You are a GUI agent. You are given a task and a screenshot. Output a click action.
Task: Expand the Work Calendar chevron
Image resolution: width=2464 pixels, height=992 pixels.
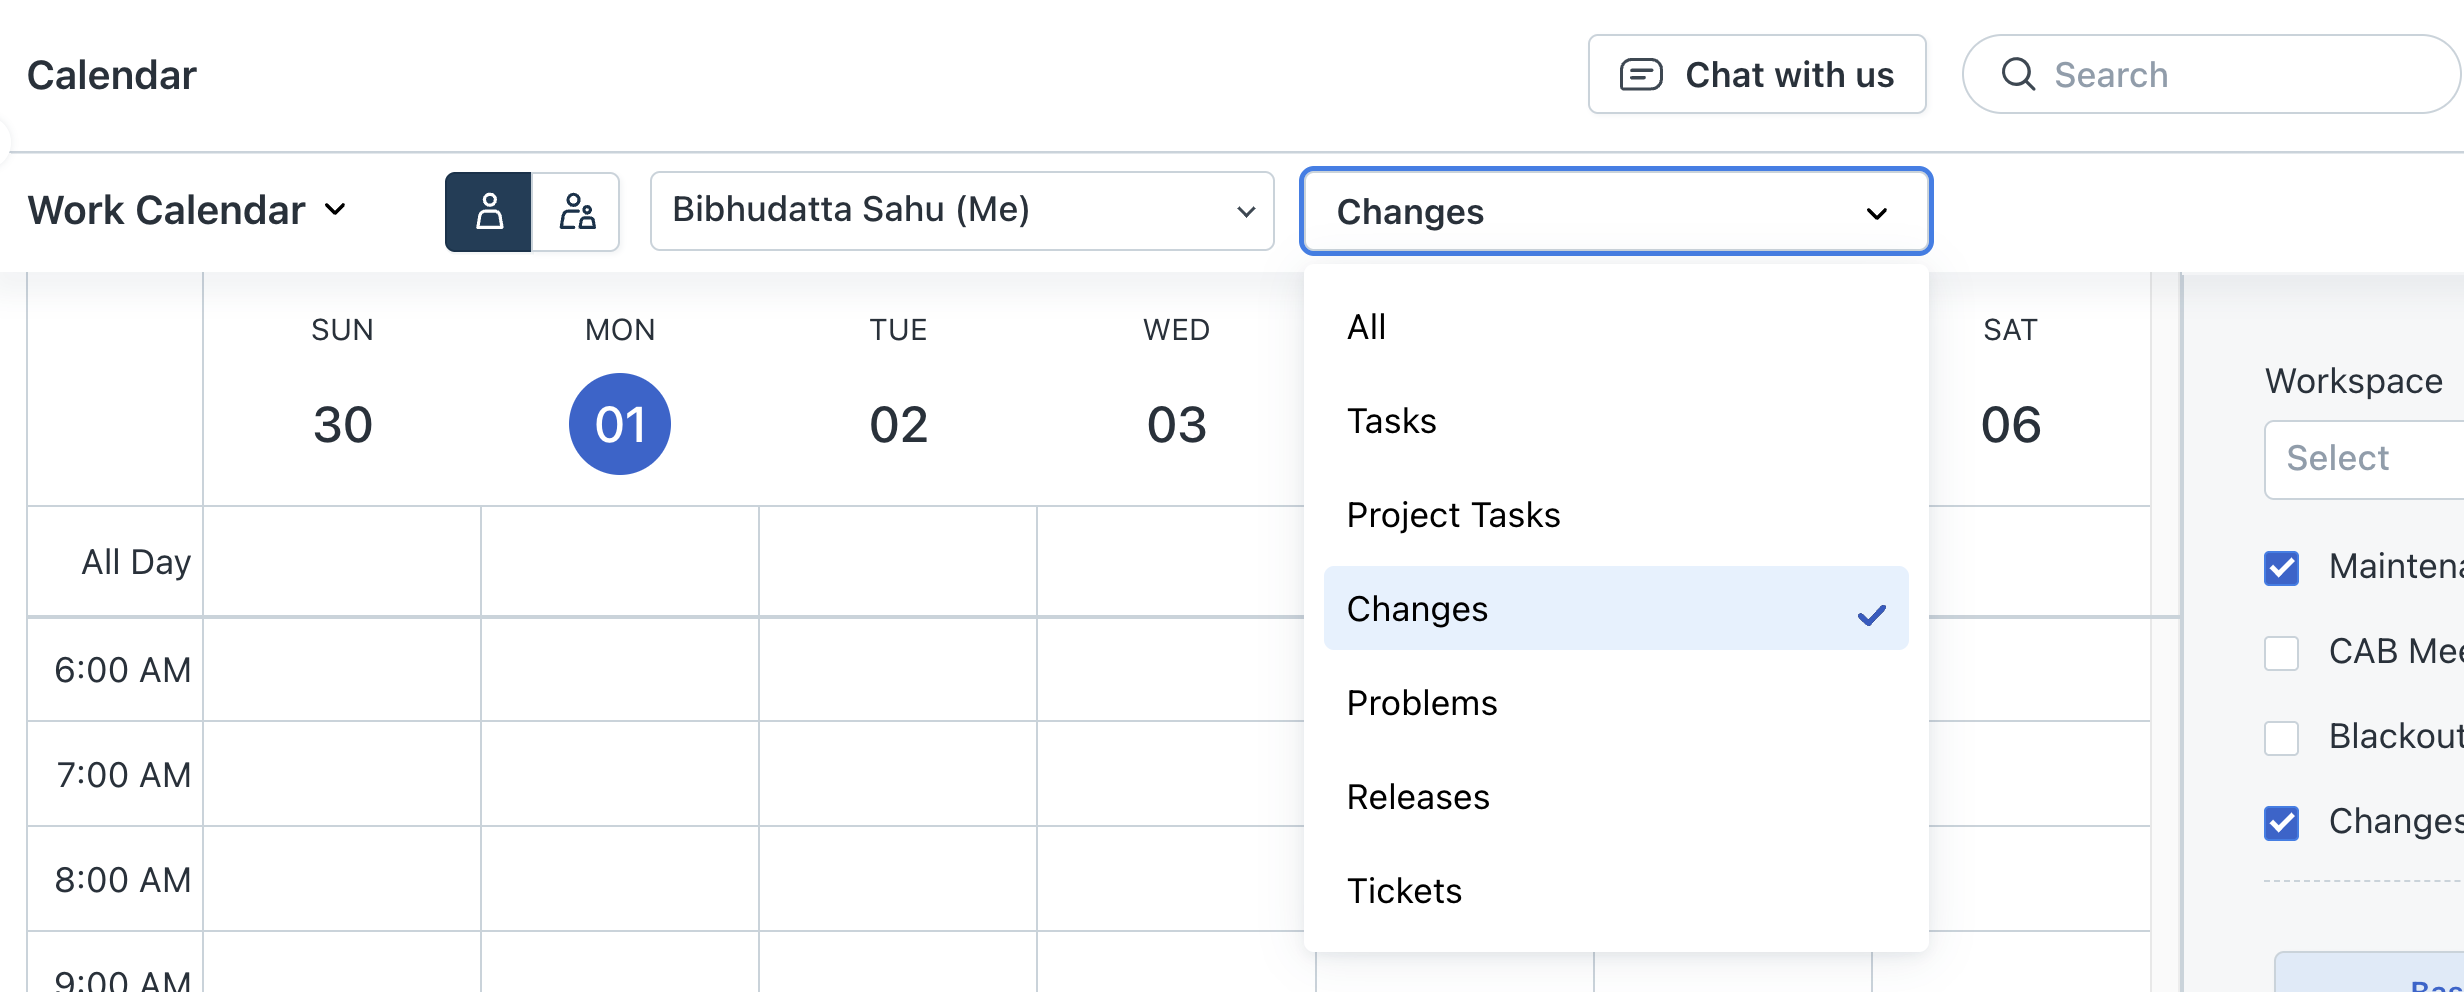click(x=336, y=210)
